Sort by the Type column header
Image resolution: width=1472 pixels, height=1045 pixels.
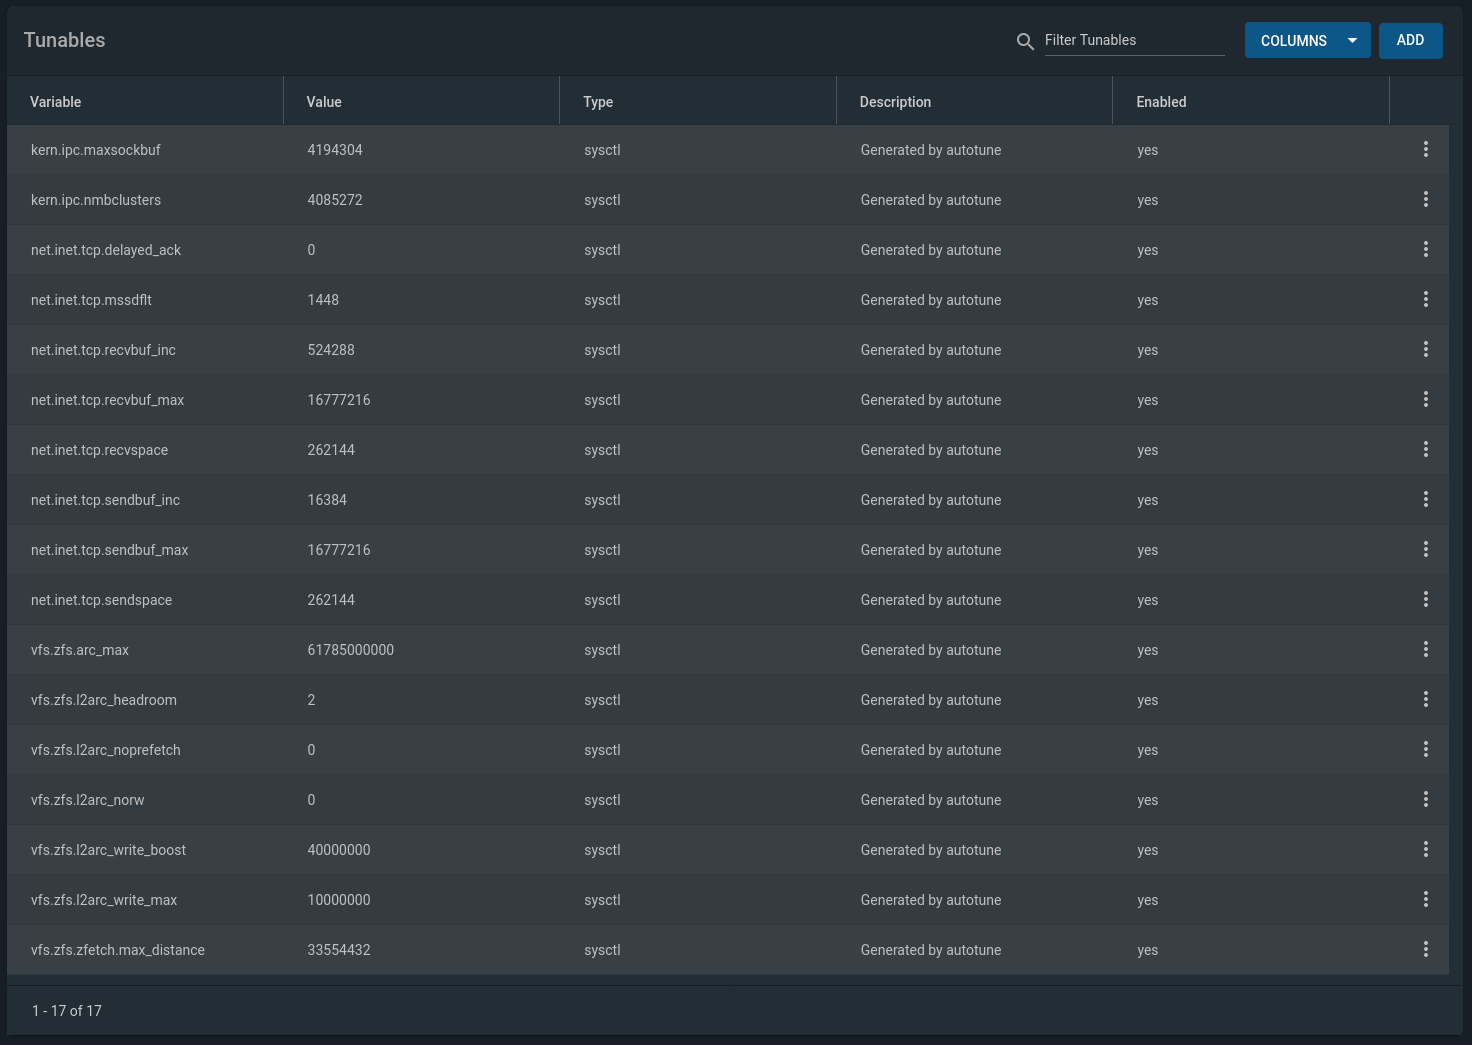tap(598, 102)
